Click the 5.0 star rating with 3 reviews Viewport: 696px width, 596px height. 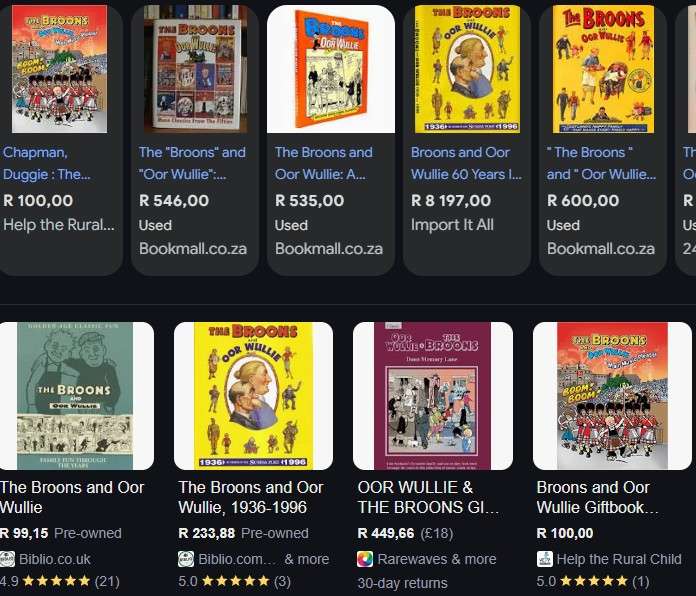[x=234, y=581]
